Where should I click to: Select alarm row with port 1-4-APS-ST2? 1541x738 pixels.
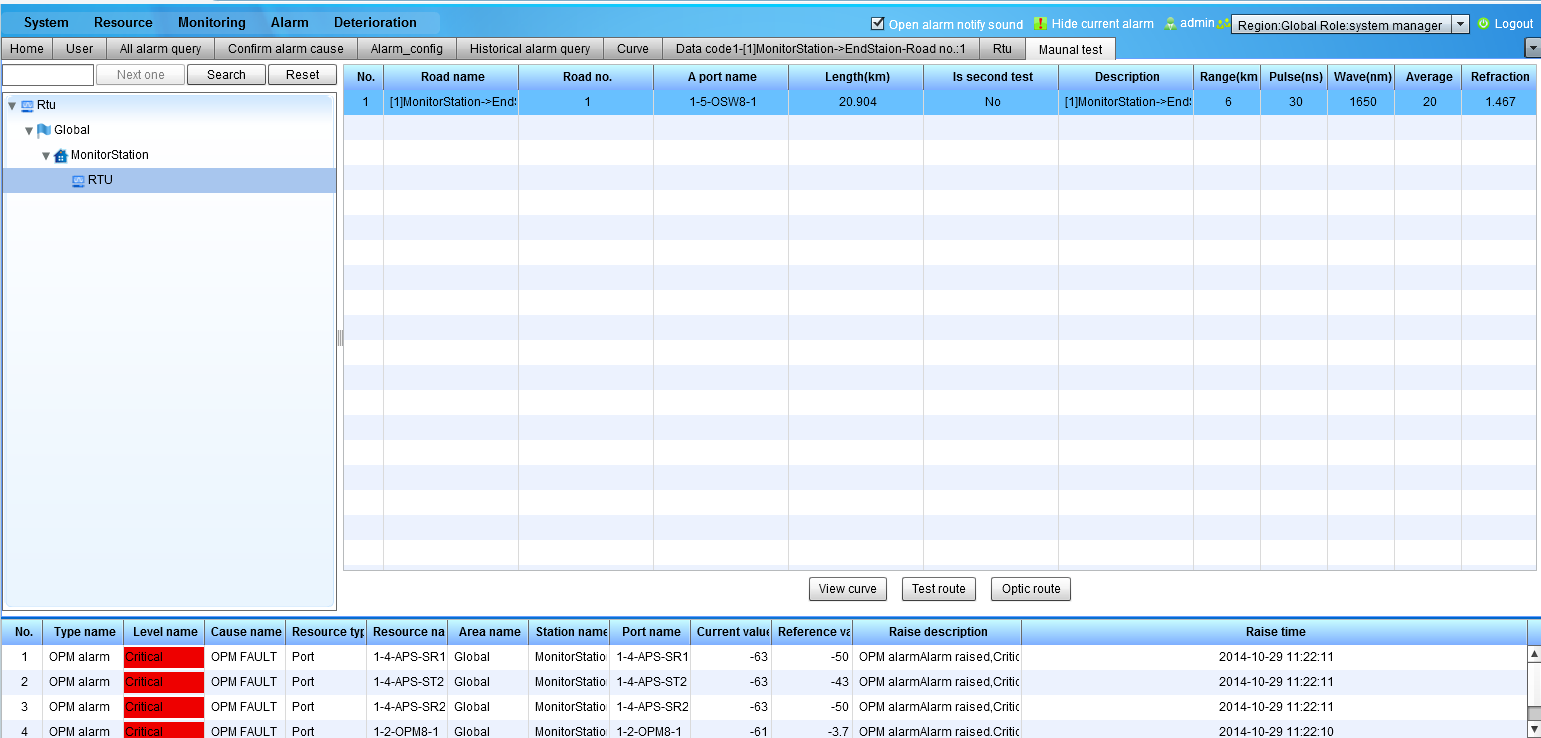(x=764, y=682)
